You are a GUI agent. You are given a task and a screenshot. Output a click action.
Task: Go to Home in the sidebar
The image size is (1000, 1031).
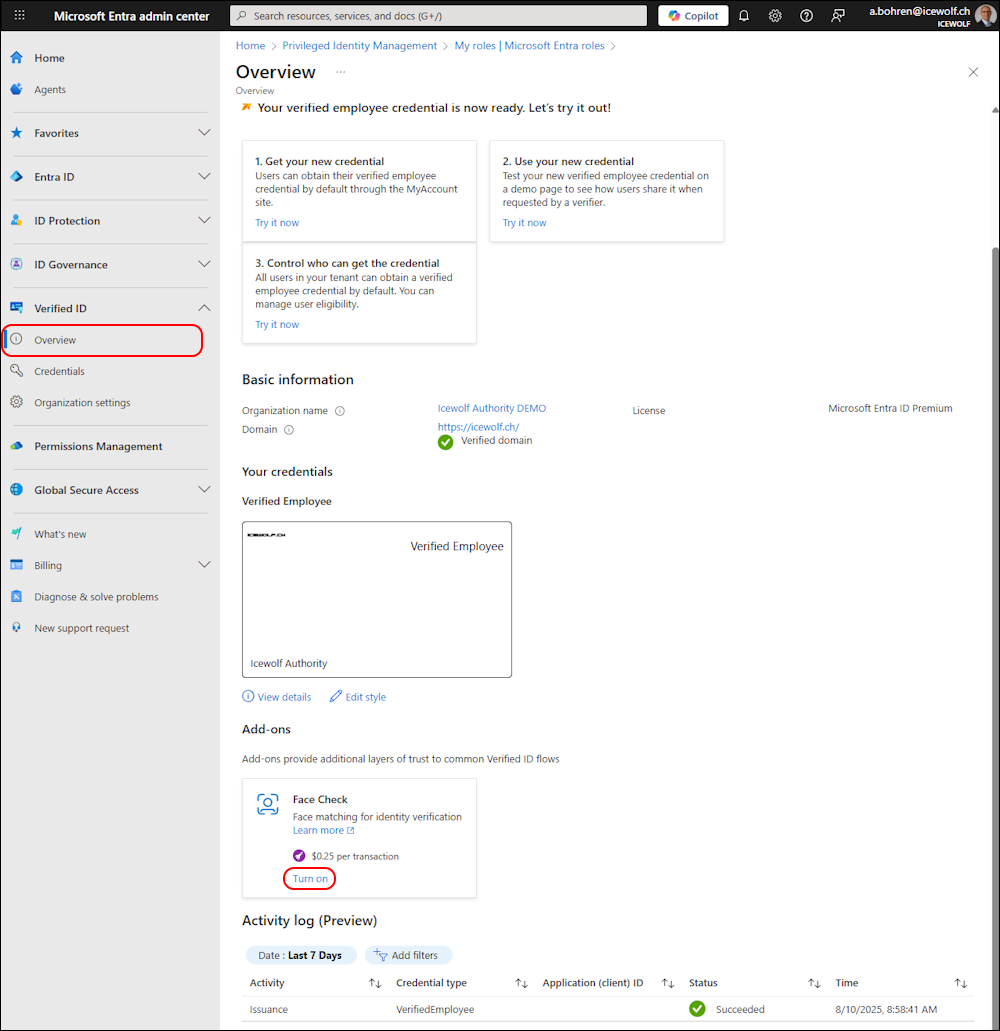[49, 58]
